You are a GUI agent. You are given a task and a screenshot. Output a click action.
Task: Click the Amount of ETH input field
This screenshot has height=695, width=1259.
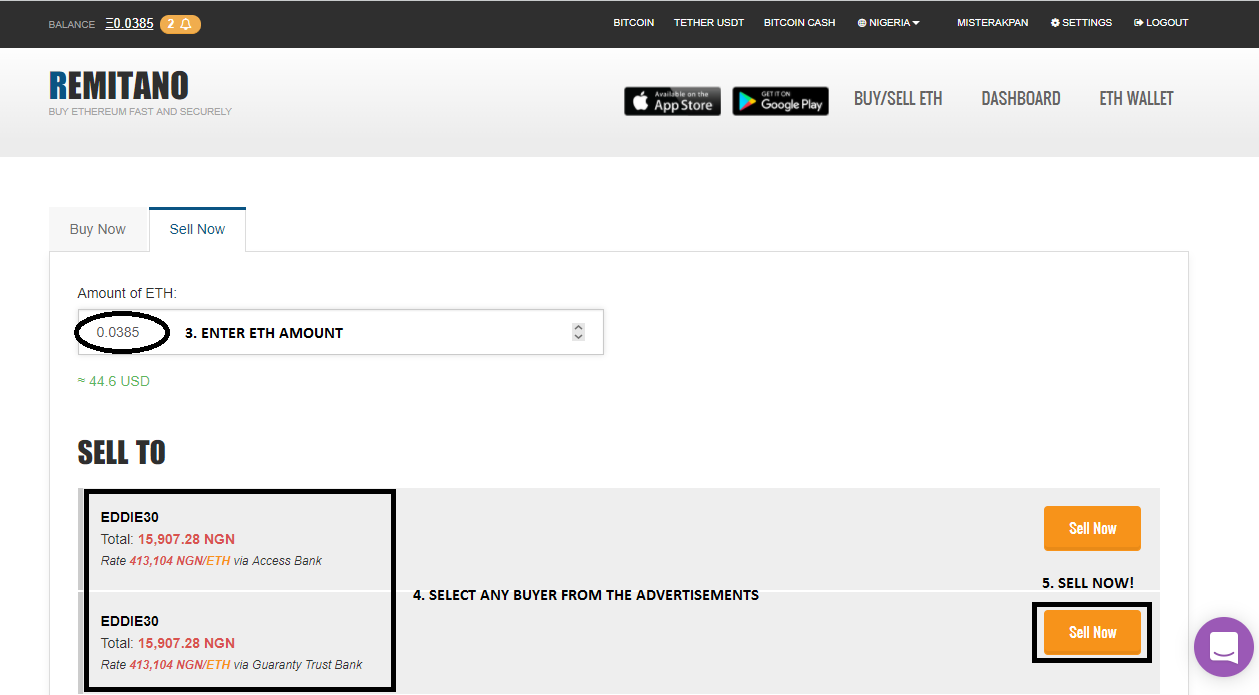tap(341, 332)
